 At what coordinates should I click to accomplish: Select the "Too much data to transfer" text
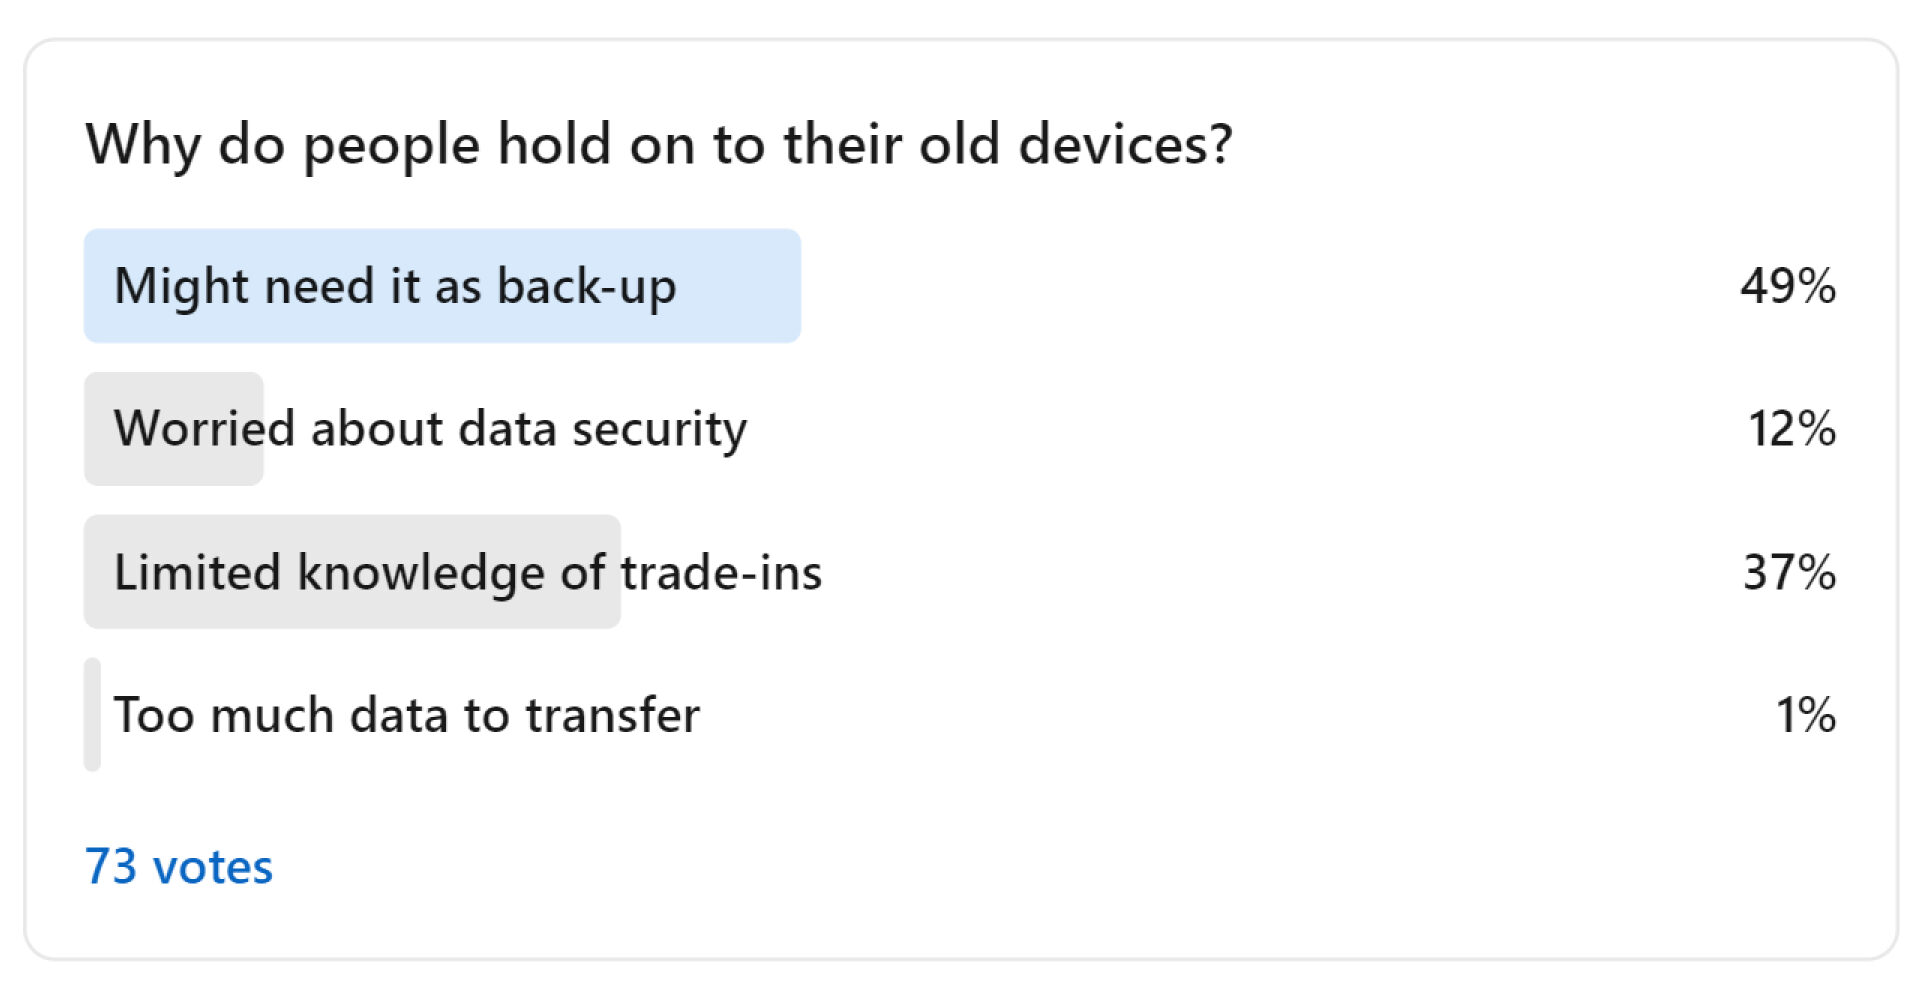click(406, 715)
